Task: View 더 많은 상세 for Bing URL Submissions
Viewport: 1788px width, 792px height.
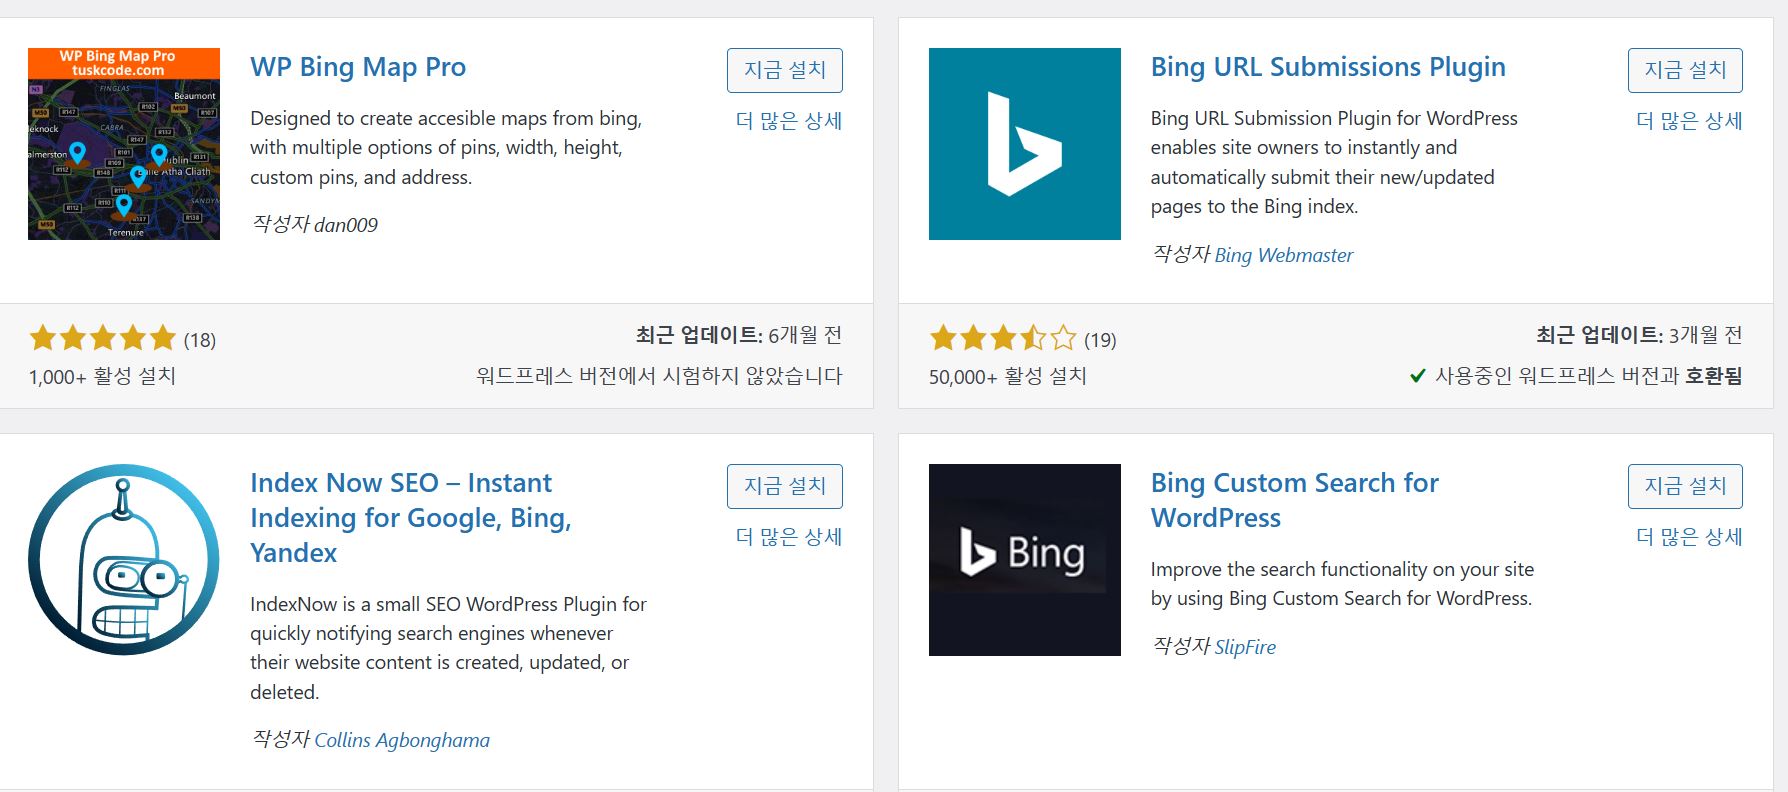Action: [1689, 121]
